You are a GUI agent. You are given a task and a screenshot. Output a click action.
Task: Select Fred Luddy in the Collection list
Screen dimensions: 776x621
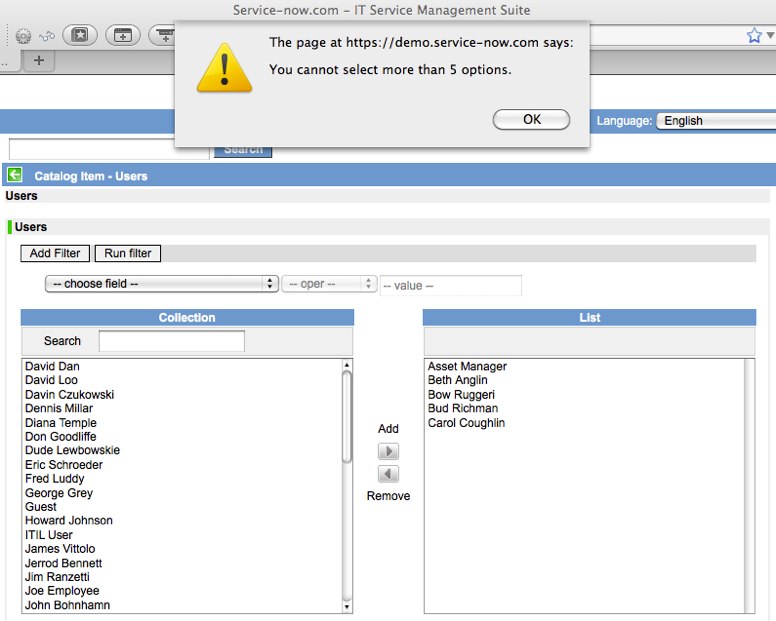[53, 479]
